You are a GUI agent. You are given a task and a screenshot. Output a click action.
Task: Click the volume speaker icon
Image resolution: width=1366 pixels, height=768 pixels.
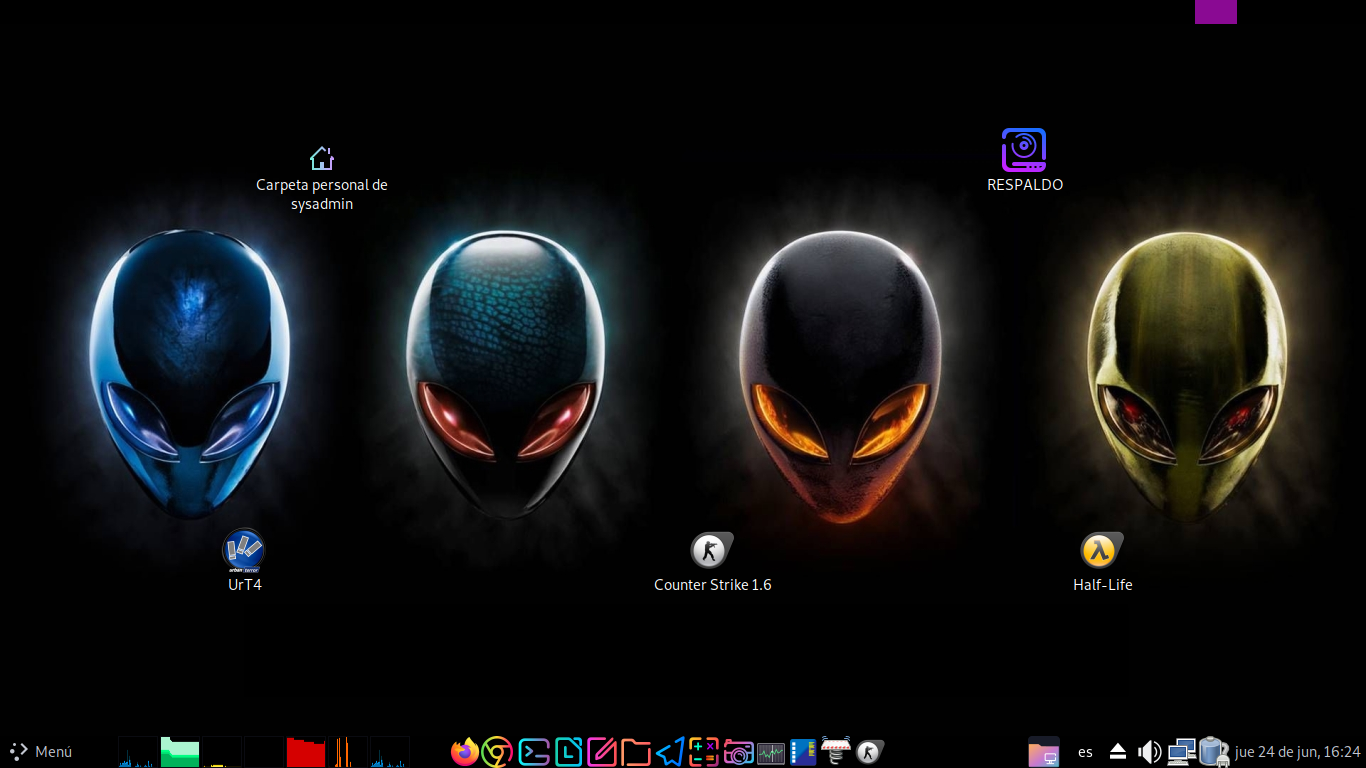tap(1149, 751)
